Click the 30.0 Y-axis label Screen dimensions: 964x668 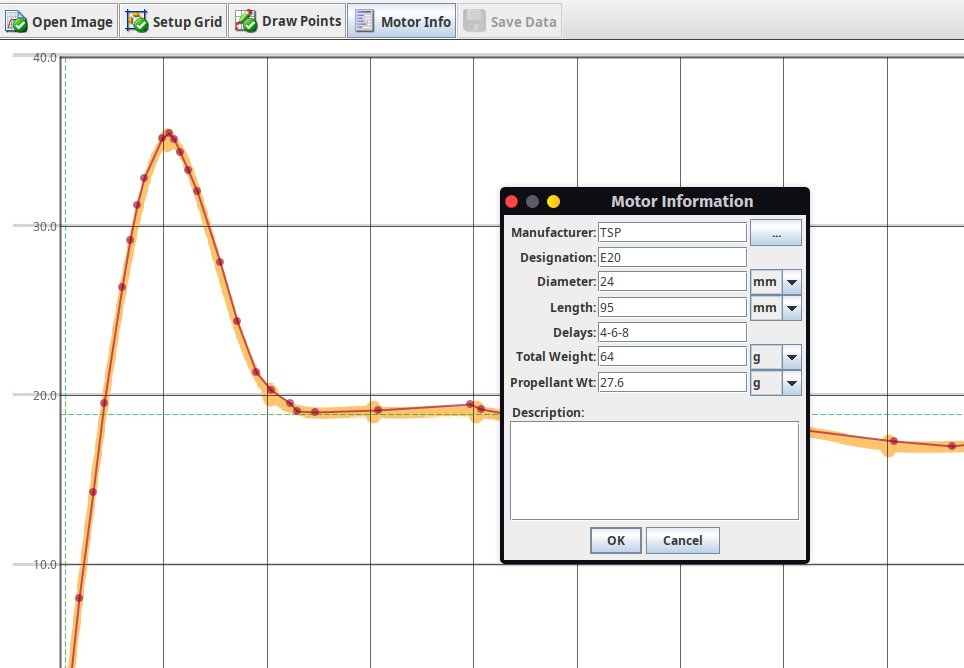click(x=44, y=226)
